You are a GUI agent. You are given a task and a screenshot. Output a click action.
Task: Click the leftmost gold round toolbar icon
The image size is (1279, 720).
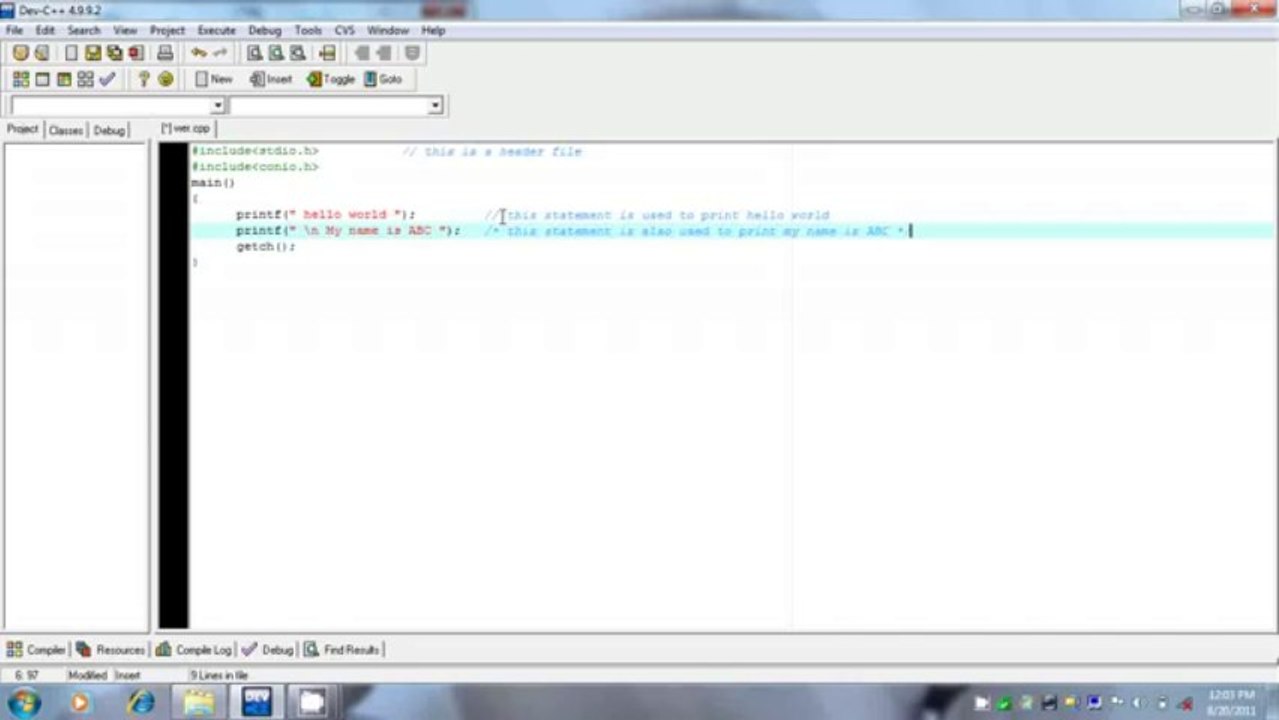(20, 53)
